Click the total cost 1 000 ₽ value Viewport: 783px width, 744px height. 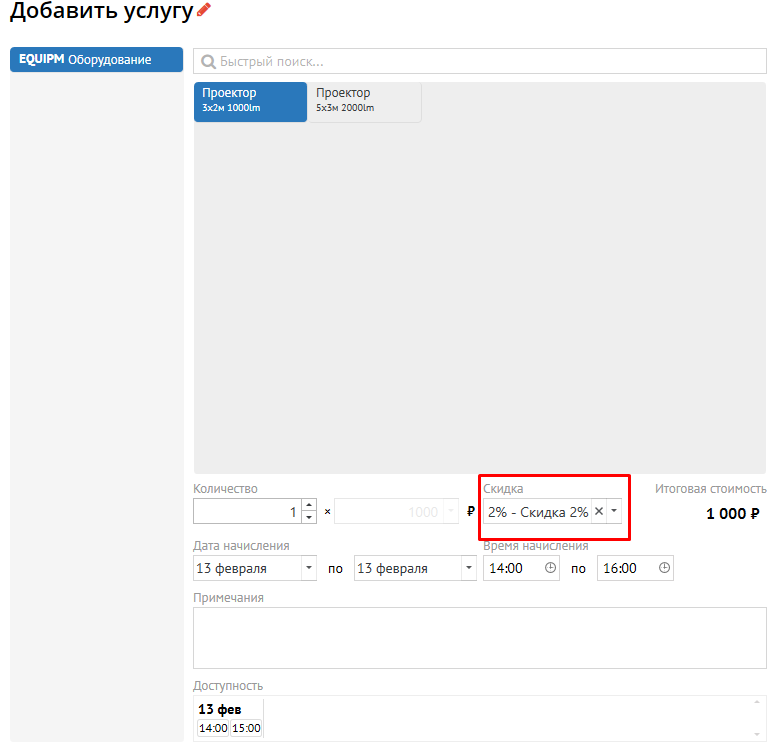pos(733,513)
